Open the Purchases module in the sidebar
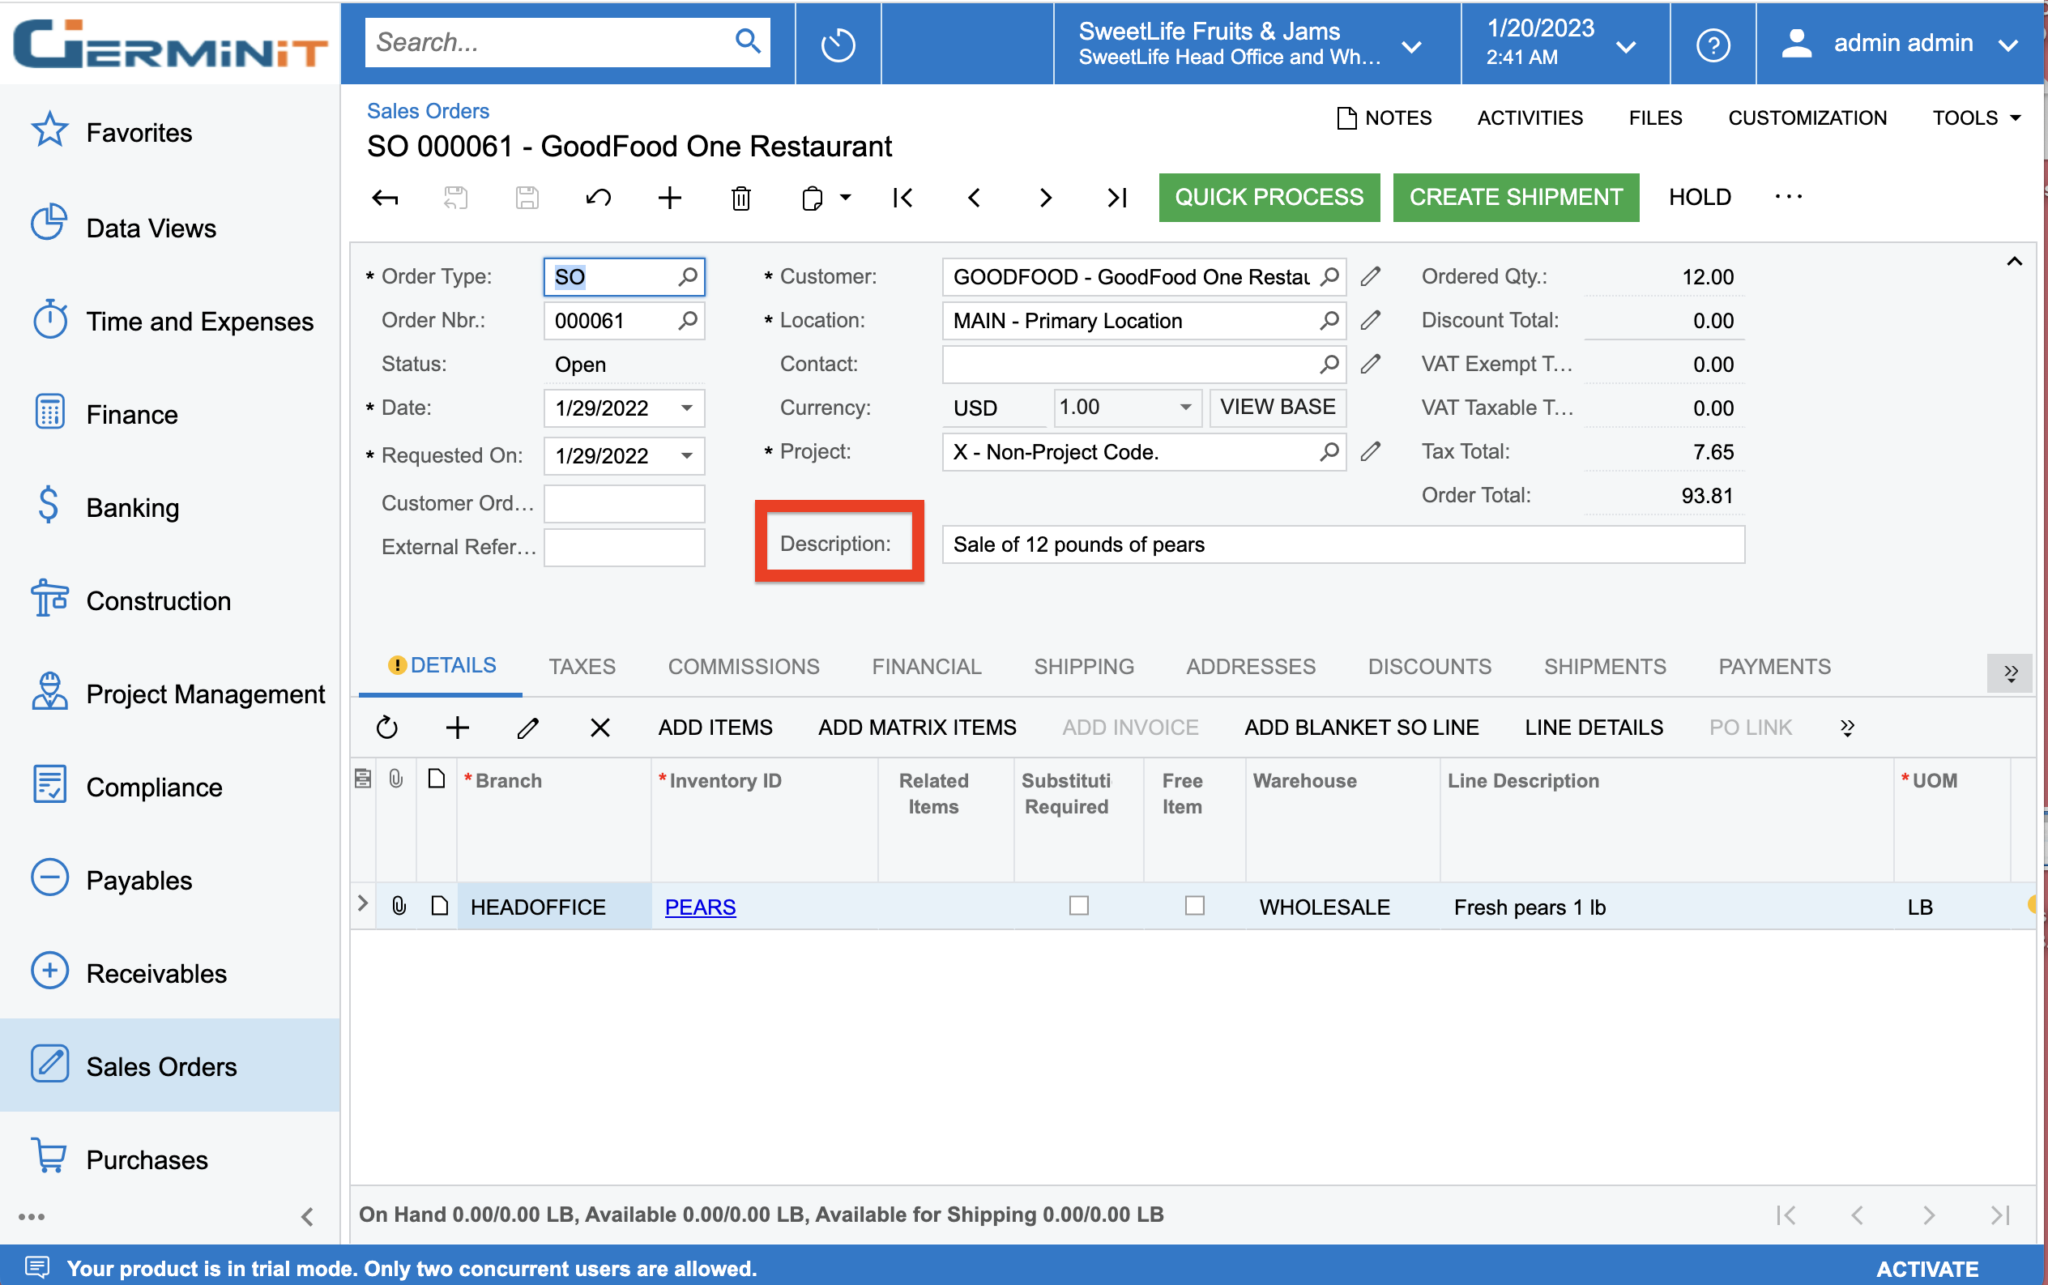 coord(147,1159)
